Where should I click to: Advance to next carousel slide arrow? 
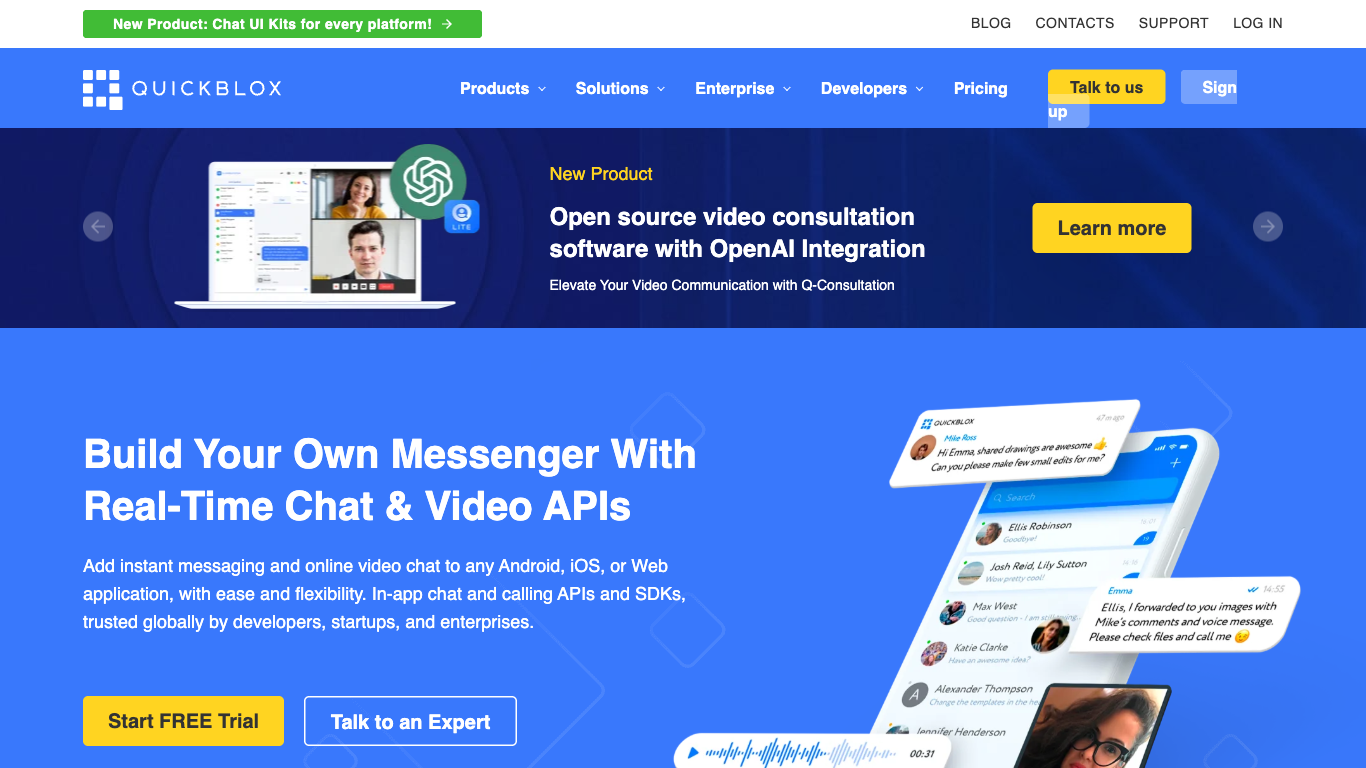1268,227
